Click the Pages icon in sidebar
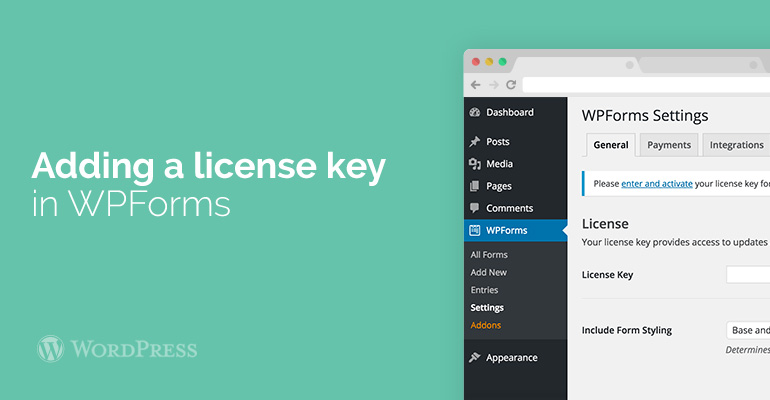The height and width of the screenshot is (400, 770). click(474, 186)
